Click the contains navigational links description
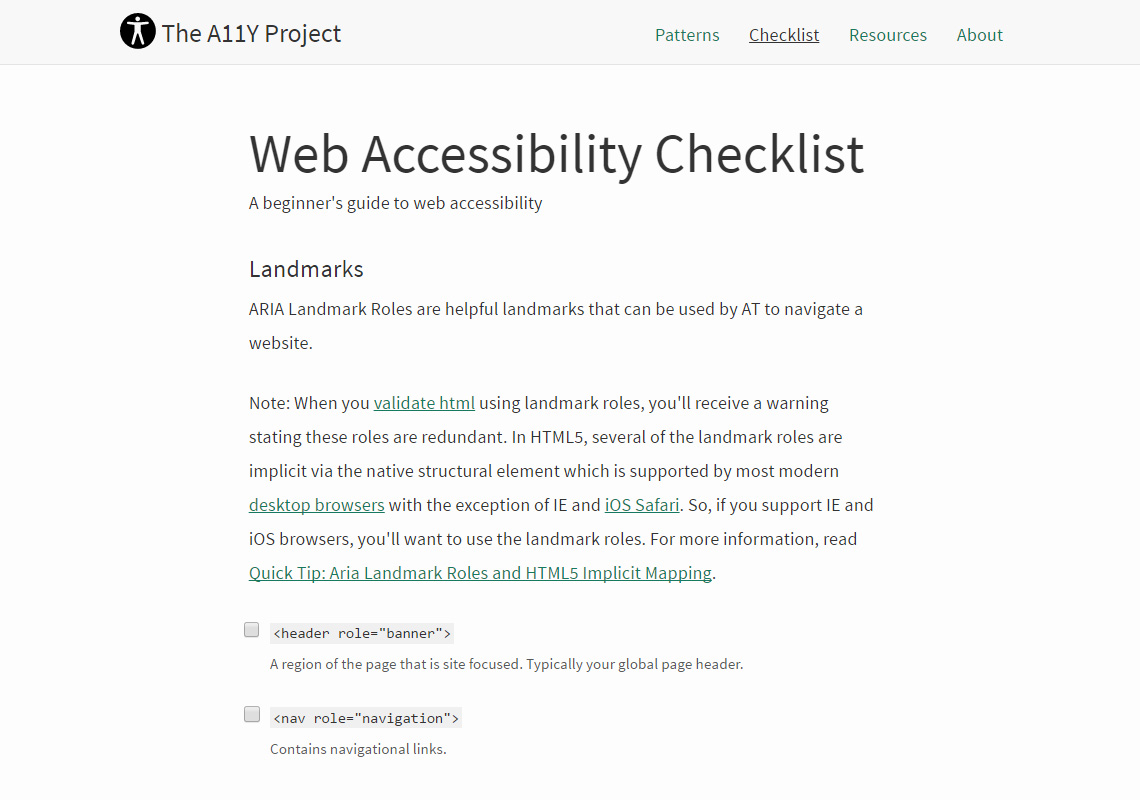Screen dimensions: 1140x800 point(358,748)
